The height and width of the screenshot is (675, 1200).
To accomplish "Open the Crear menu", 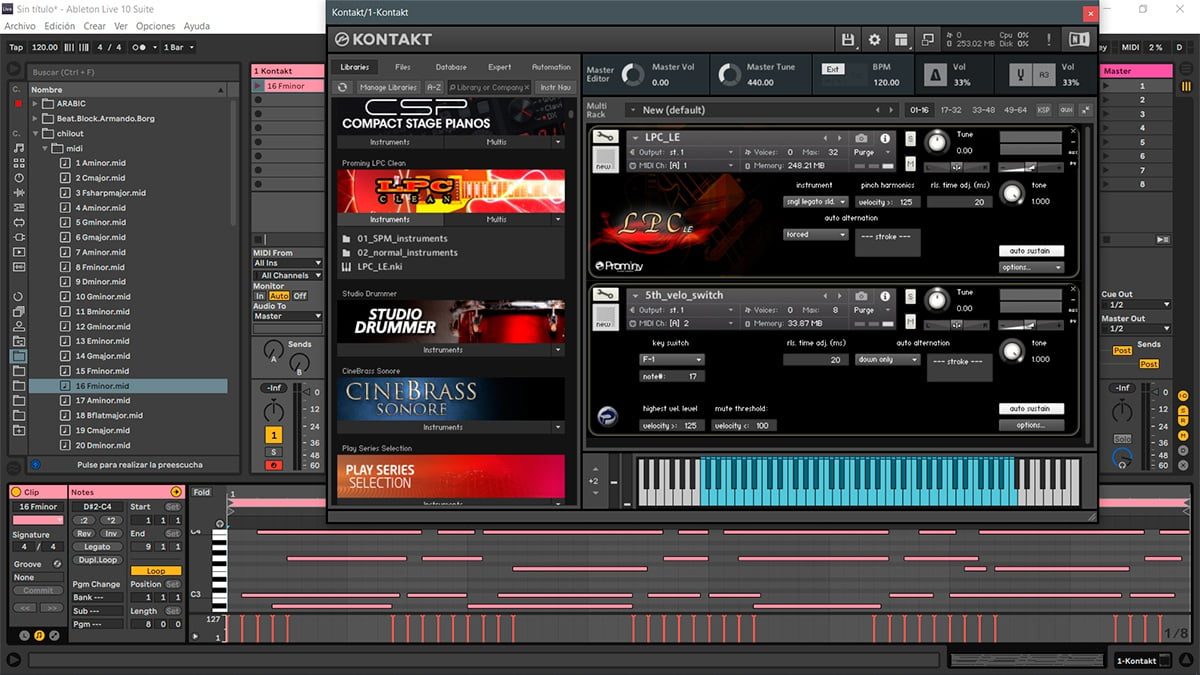I will [x=94, y=26].
